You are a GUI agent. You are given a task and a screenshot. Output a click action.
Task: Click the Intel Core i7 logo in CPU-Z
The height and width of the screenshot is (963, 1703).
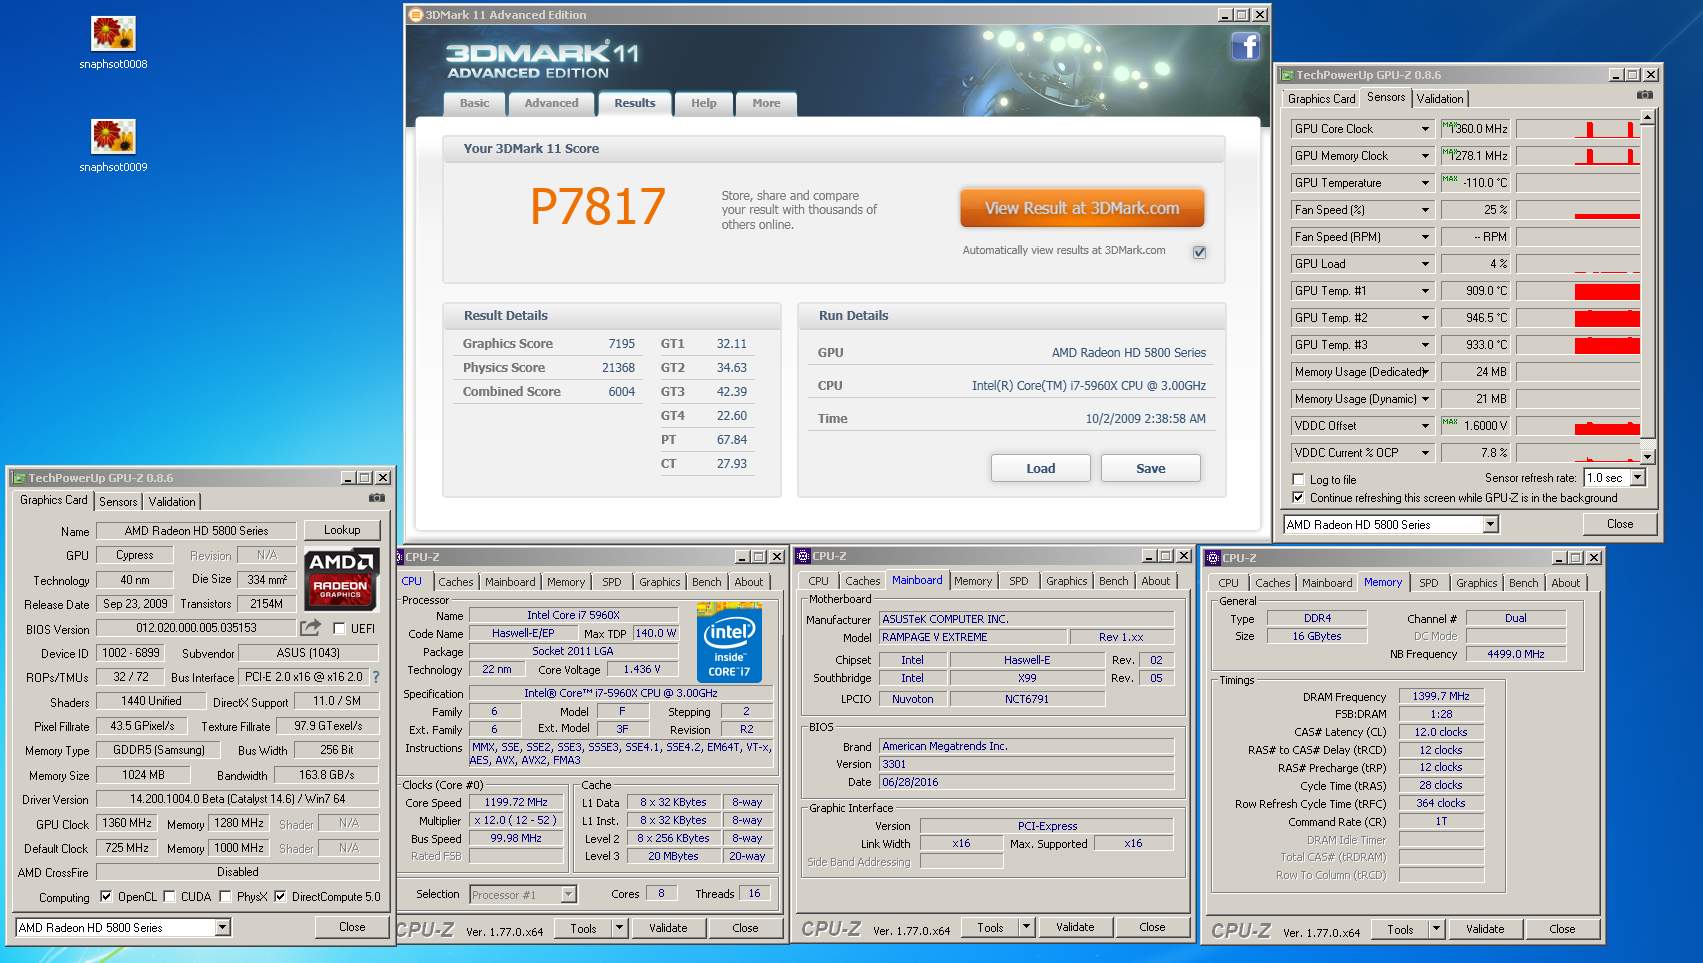[x=729, y=642]
